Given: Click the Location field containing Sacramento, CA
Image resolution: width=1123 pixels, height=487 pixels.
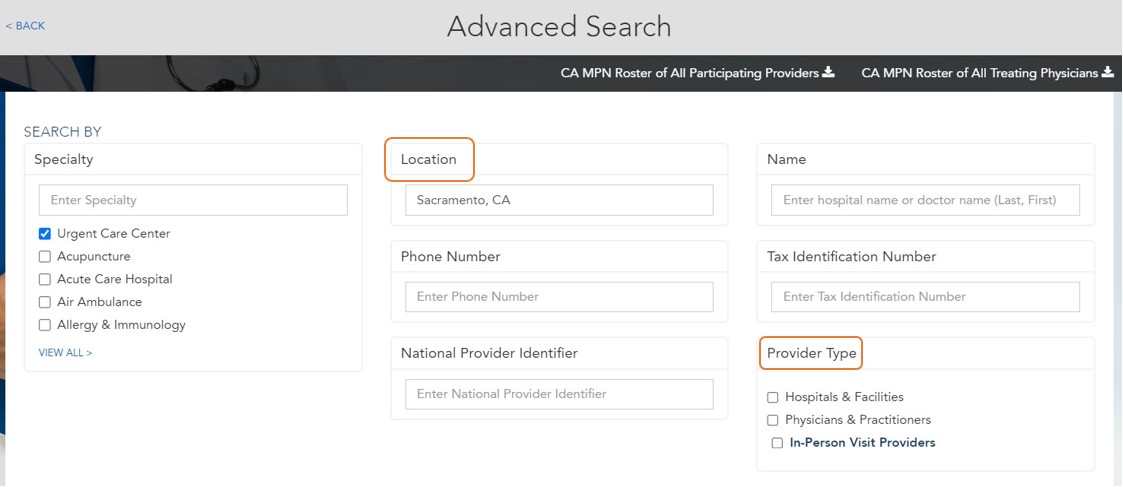Looking at the screenshot, I should coord(559,200).
